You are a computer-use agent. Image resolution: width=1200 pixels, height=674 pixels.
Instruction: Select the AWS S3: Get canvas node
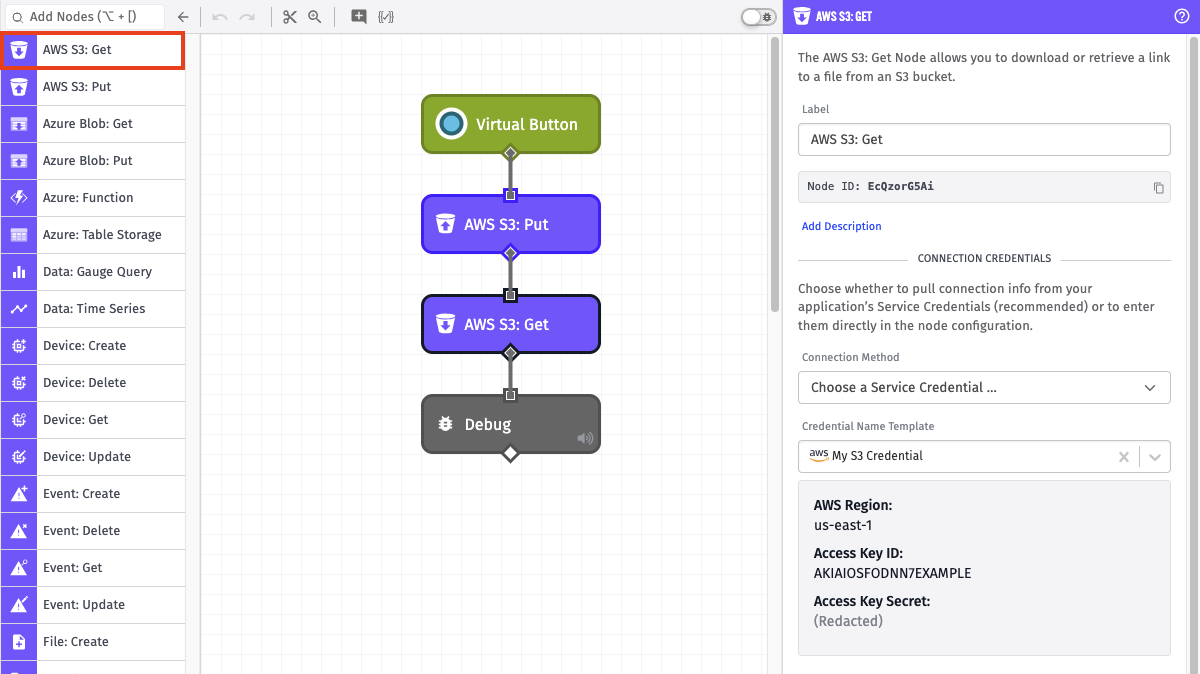tap(511, 324)
